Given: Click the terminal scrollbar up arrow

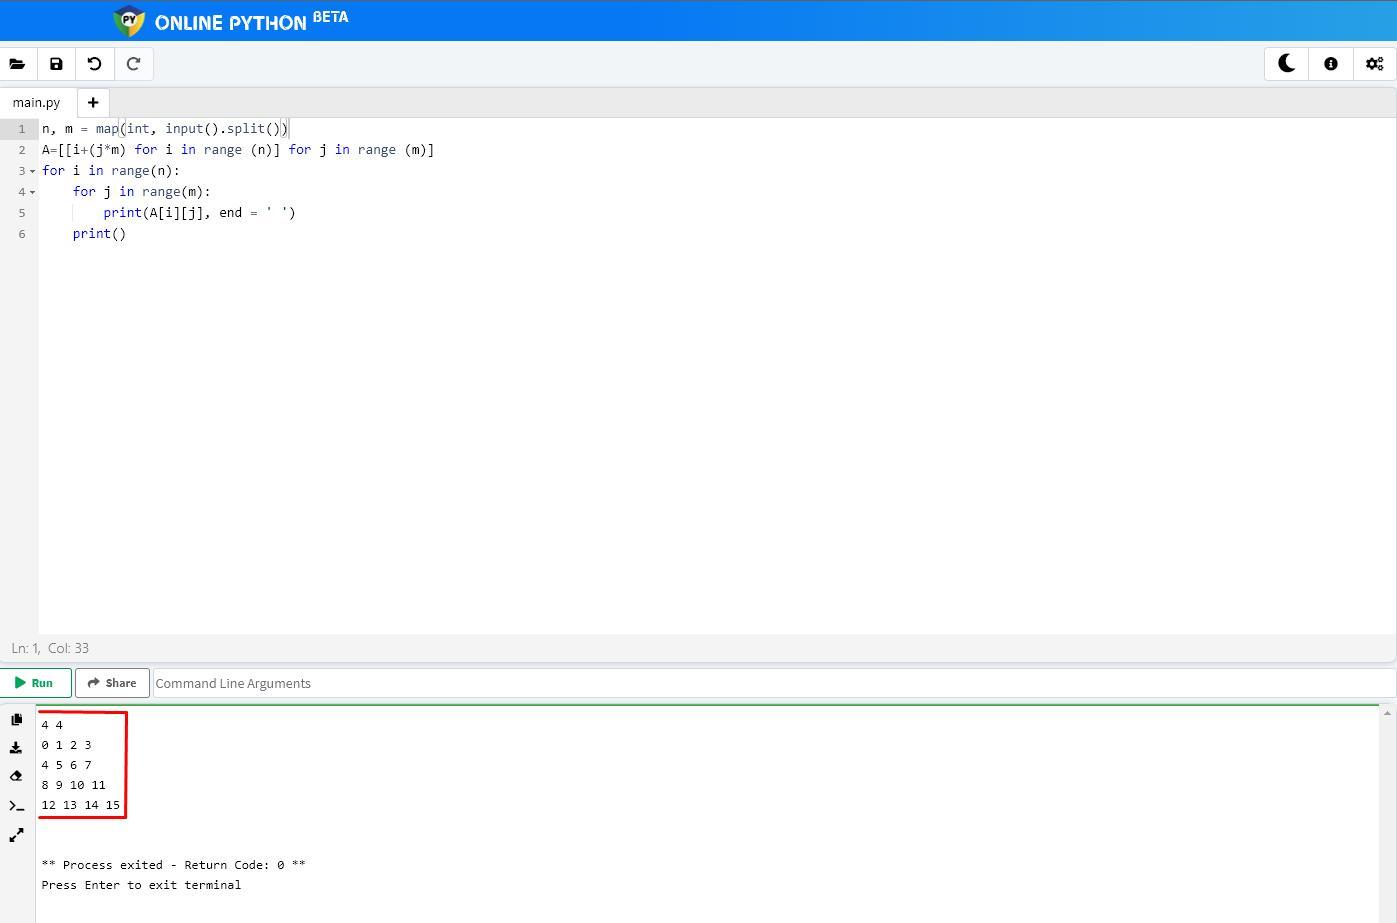Looking at the screenshot, I should [1387, 713].
